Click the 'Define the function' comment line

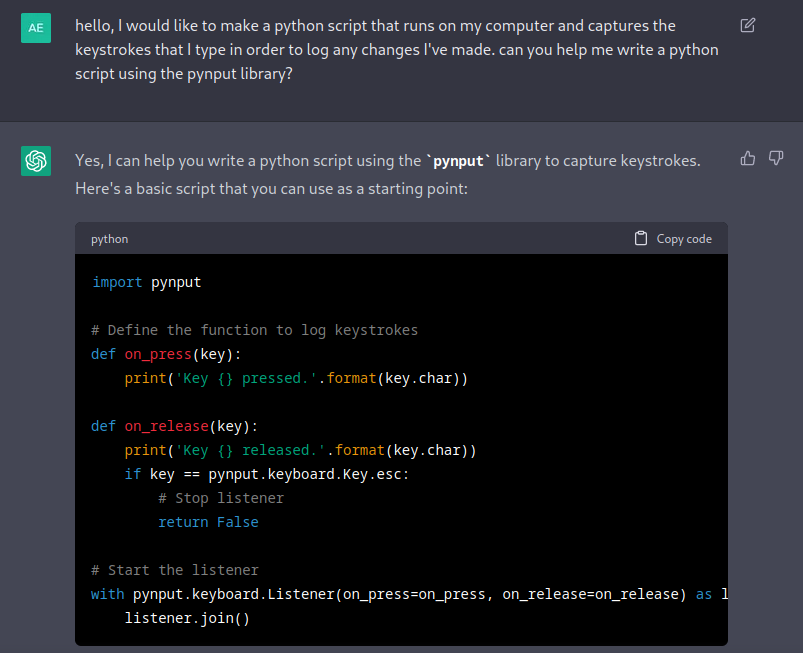[x=254, y=330]
